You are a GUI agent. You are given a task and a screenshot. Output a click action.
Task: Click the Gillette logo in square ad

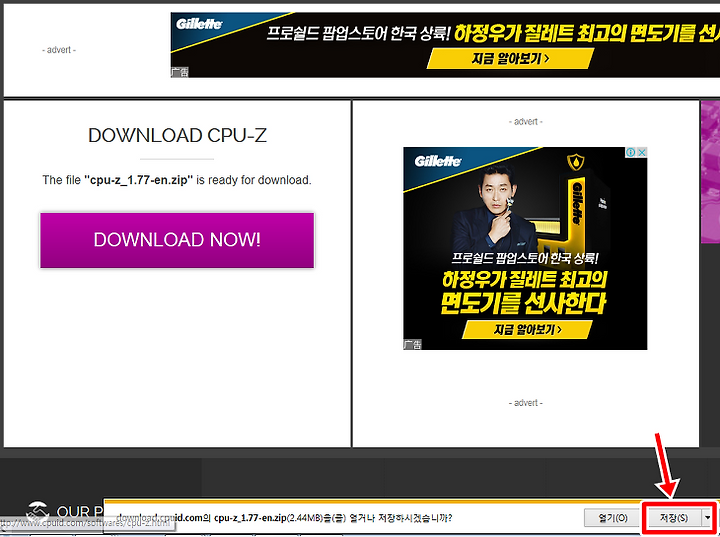coord(438,161)
